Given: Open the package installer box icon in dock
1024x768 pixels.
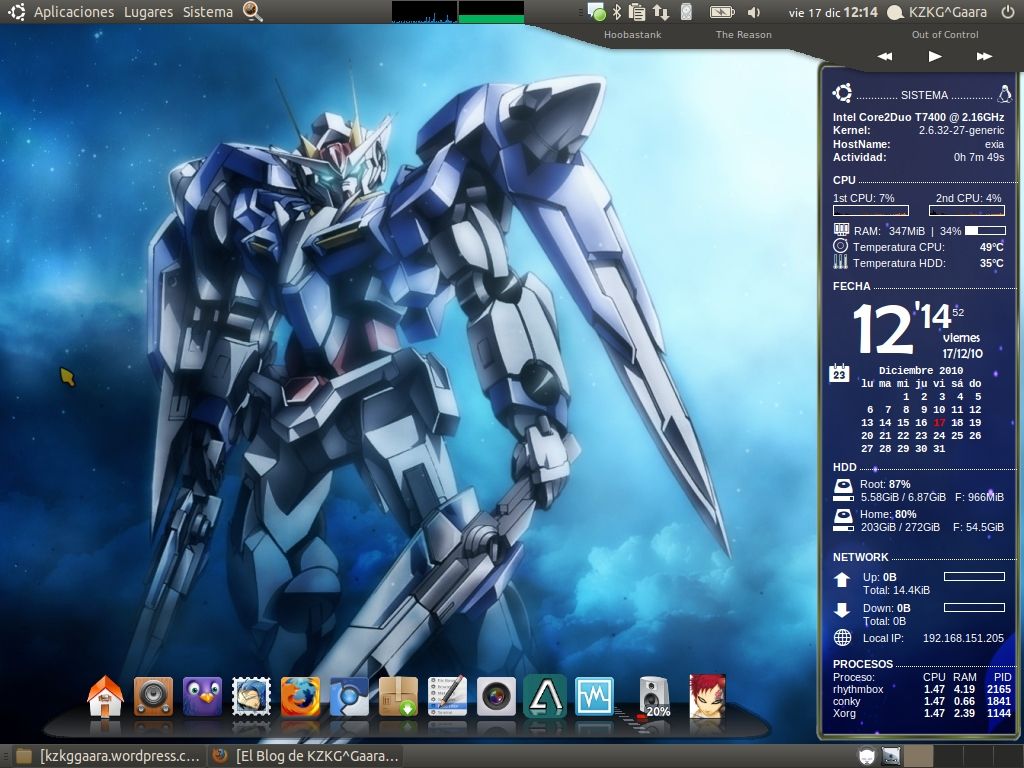Looking at the screenshot, I should (x=398, y=696).
